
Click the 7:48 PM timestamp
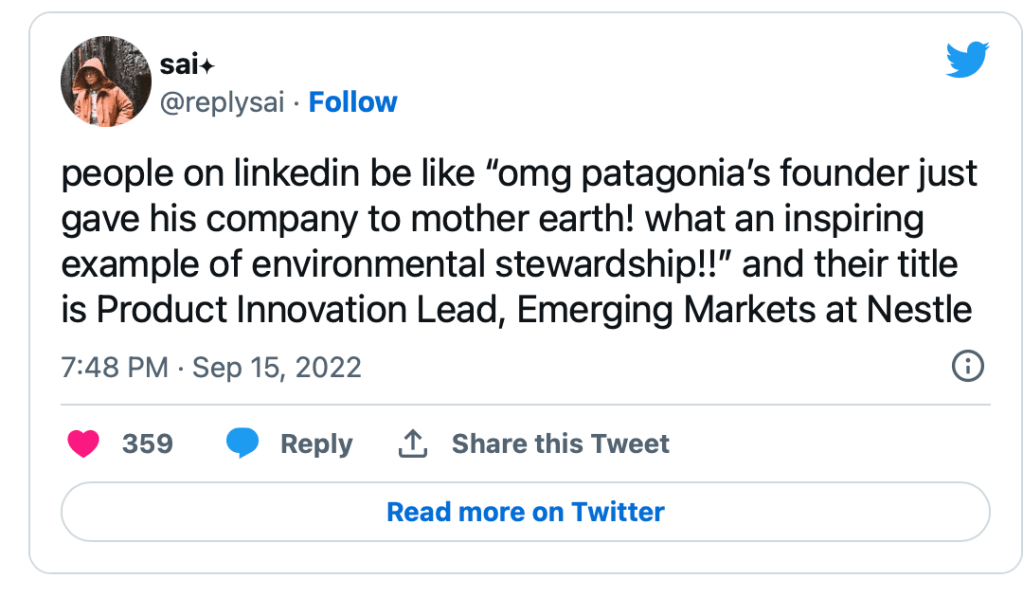114,367
